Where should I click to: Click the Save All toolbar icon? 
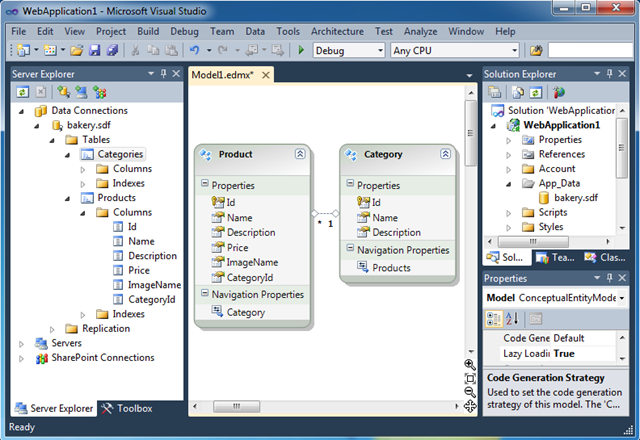tap(112, 50)
